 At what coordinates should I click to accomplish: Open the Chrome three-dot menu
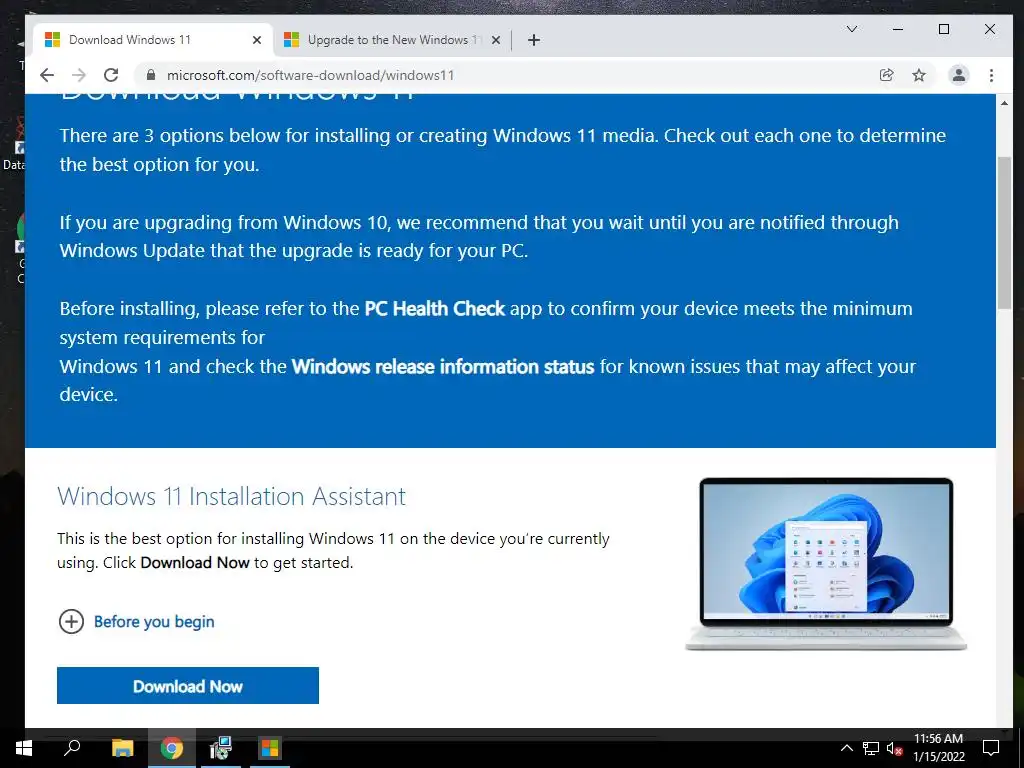[991, 75]
